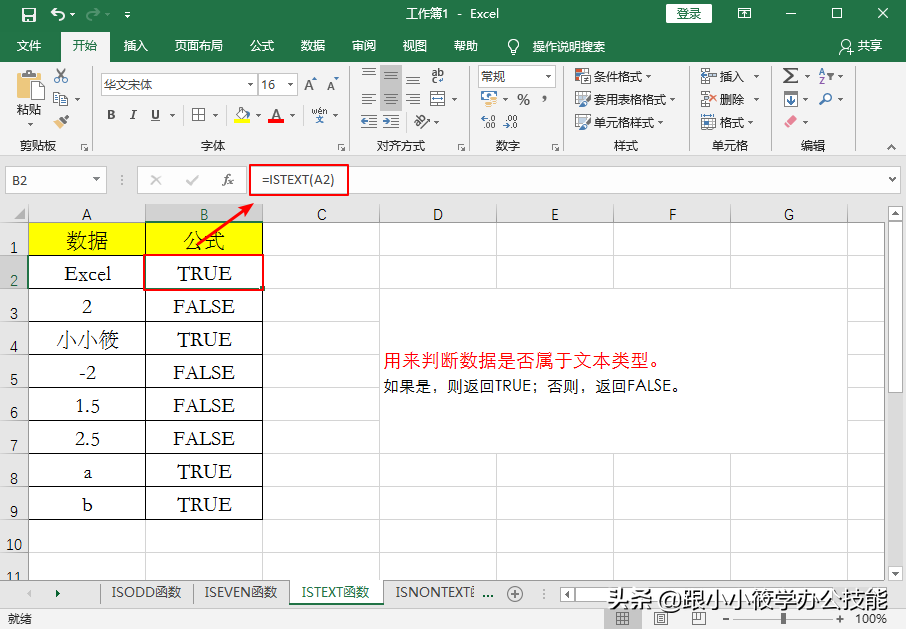906x629 pixels.
Task: Increase decimal places icon
Action: [488, 121]
